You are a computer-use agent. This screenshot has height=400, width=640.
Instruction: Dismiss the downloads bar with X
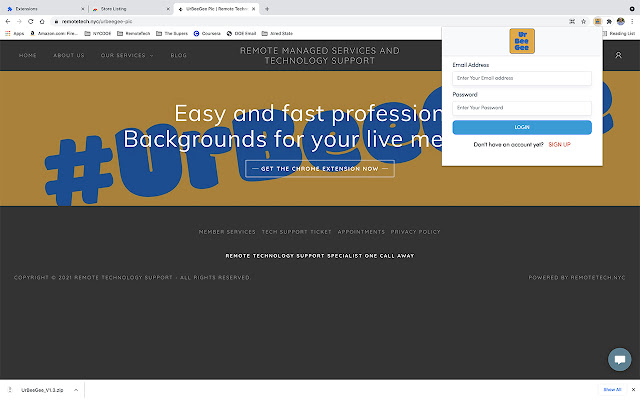(x=633, y=390)
